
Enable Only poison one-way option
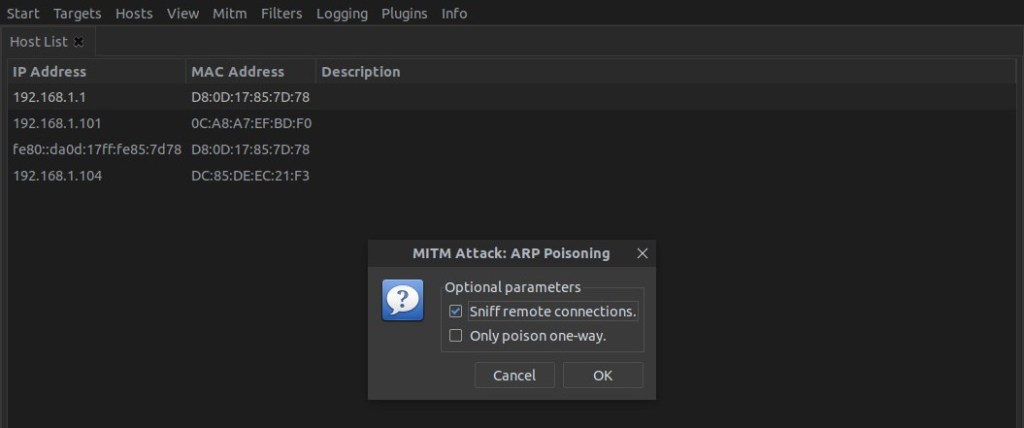click(456, 336)
